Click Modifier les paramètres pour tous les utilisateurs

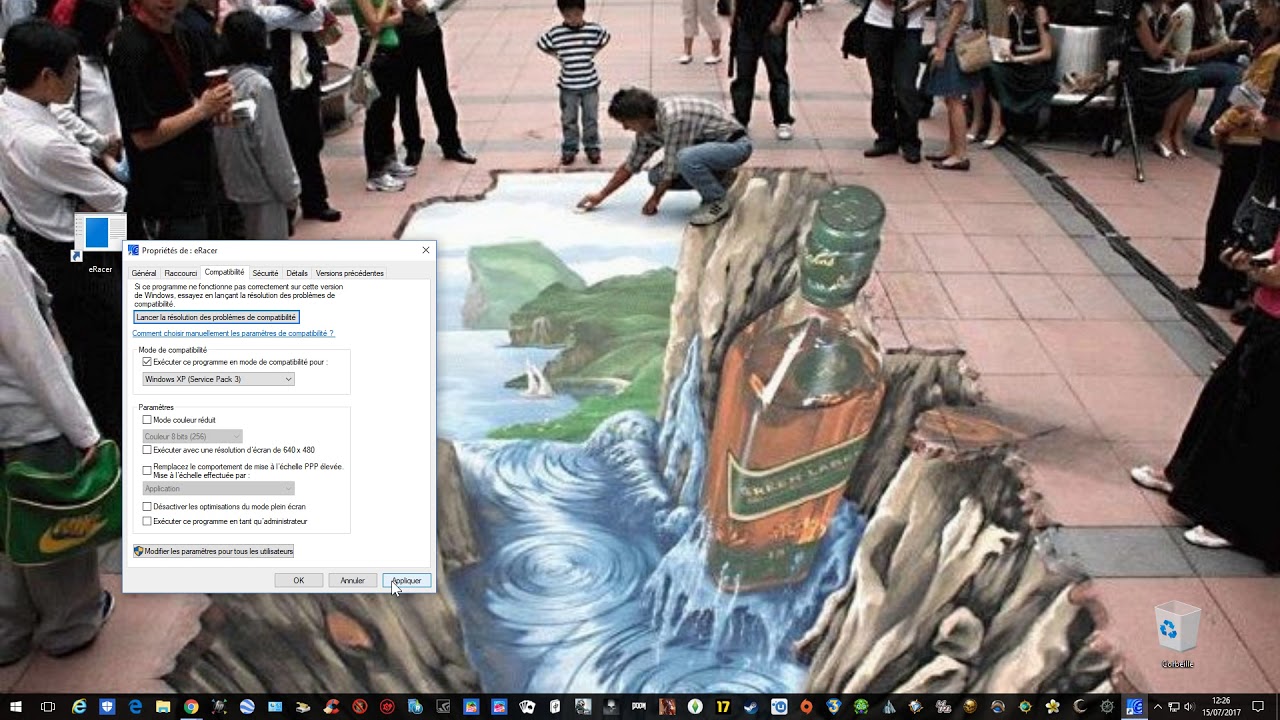point(214,551)
